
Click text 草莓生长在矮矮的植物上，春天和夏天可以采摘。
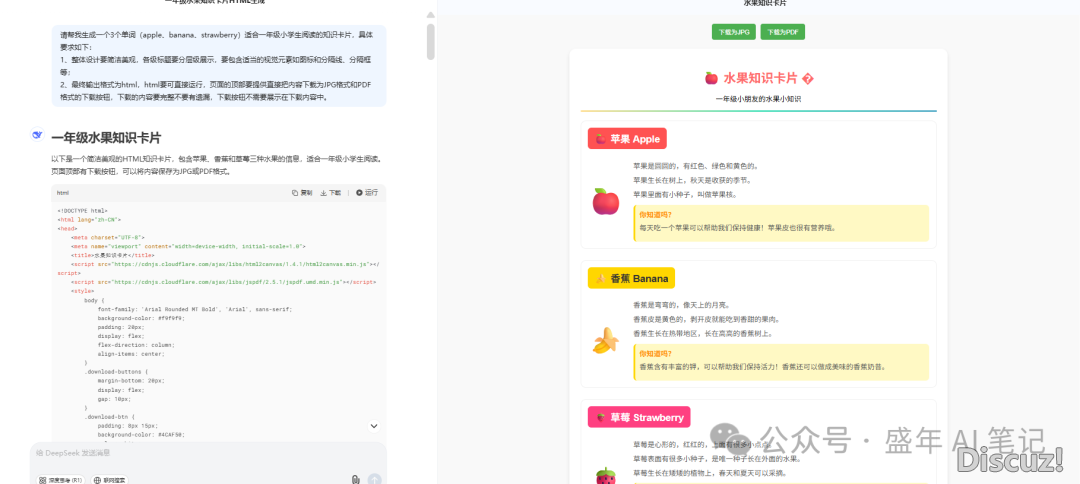click(710, 474)
